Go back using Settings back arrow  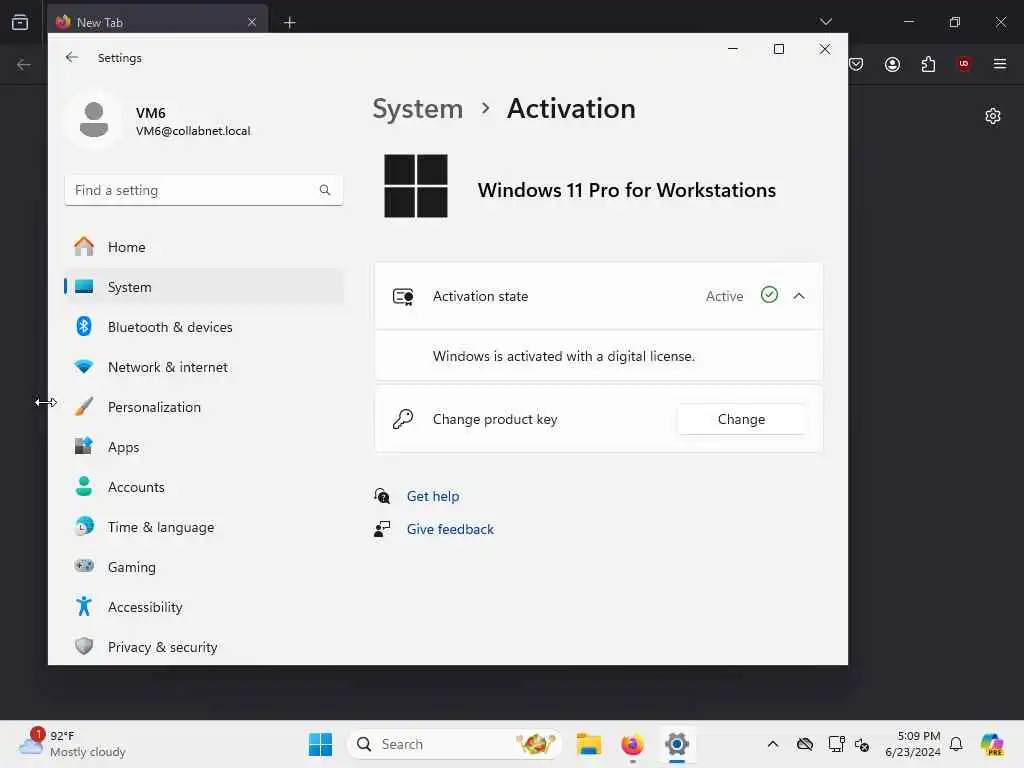pyautogui.click(x=72, y=57)
